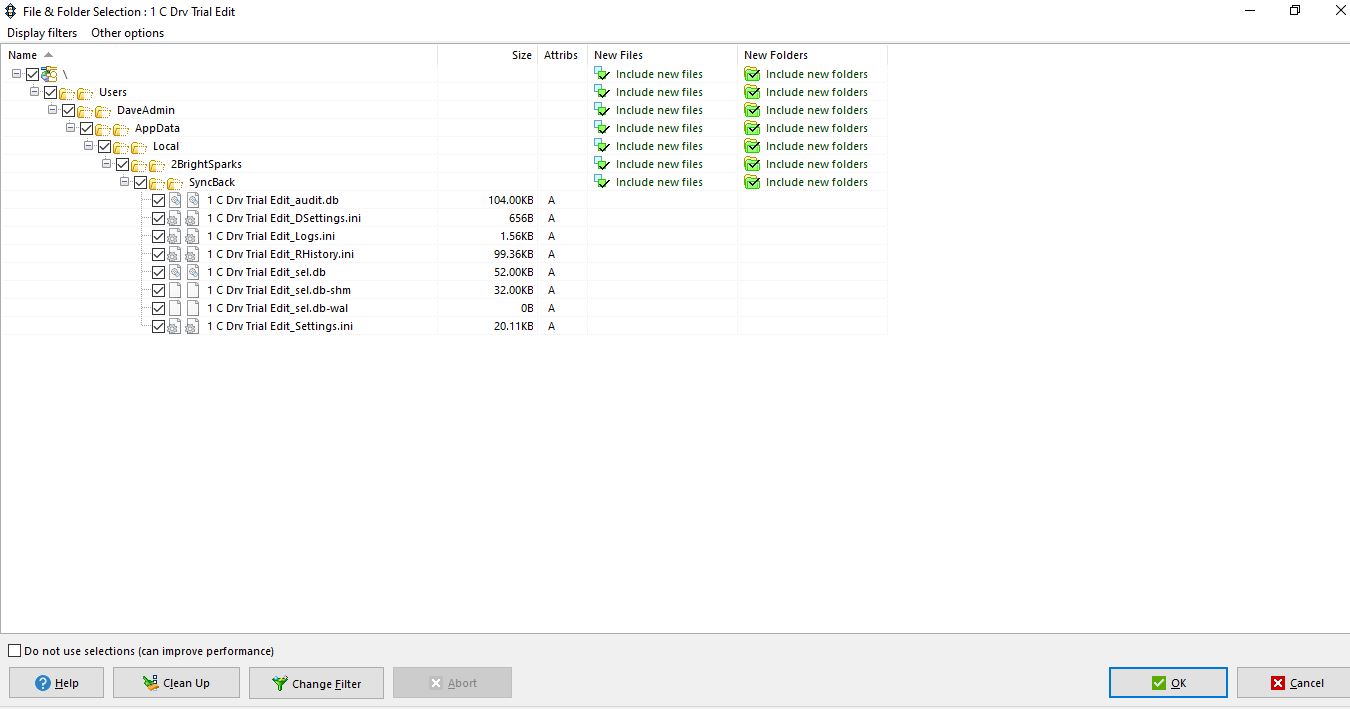Click the new folders icon in DaveAdmin row
The image size is (1350, 709).
752,110
